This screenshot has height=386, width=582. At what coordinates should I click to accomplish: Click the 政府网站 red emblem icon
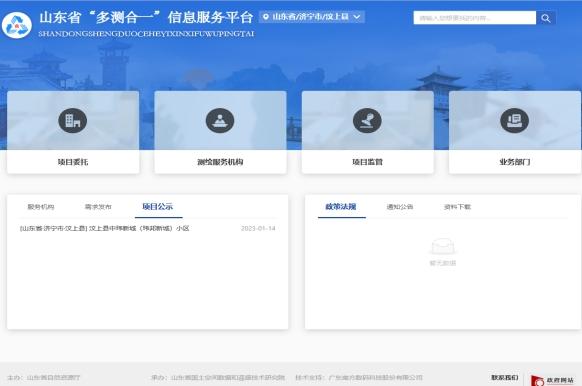pyautogui.click(x=537, y=380)
